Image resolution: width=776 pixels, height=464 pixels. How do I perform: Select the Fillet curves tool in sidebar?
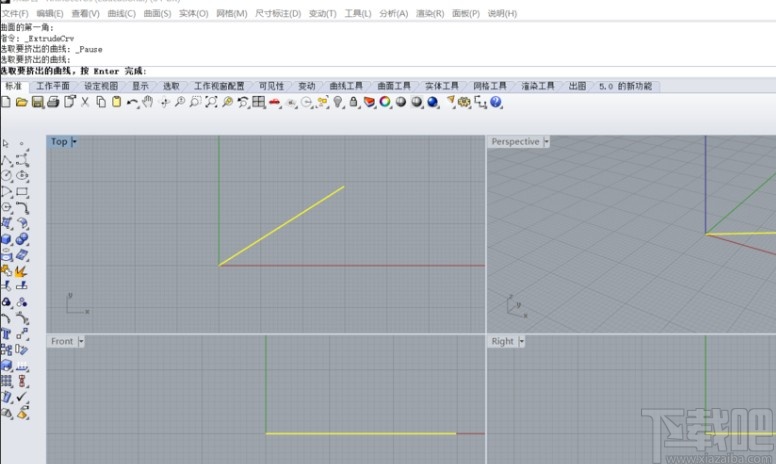point(22,207)
